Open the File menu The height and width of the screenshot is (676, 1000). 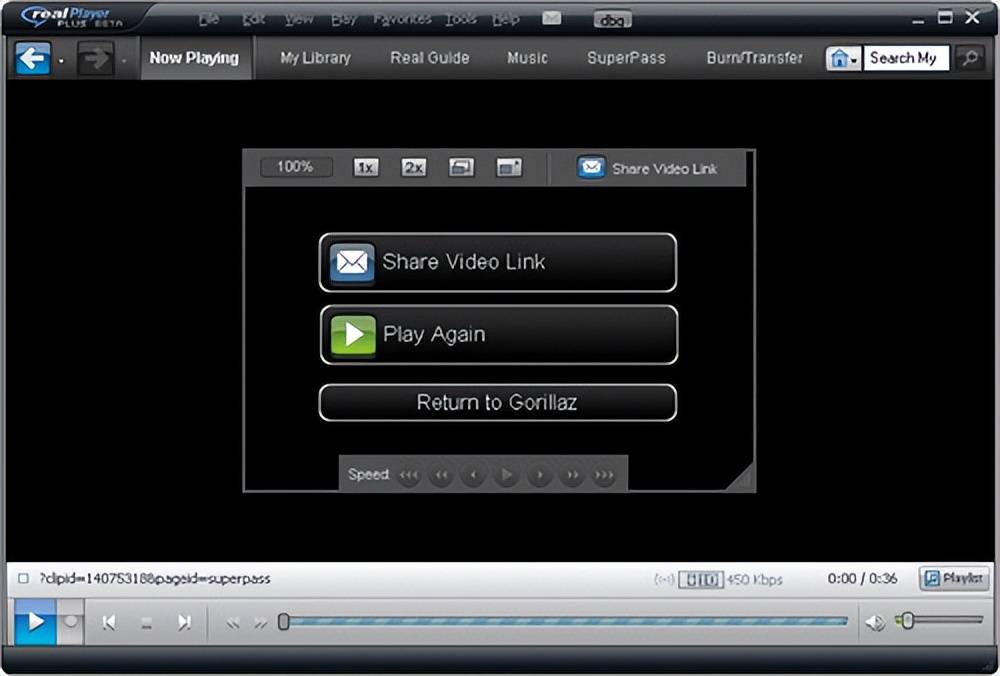point(209,19)
